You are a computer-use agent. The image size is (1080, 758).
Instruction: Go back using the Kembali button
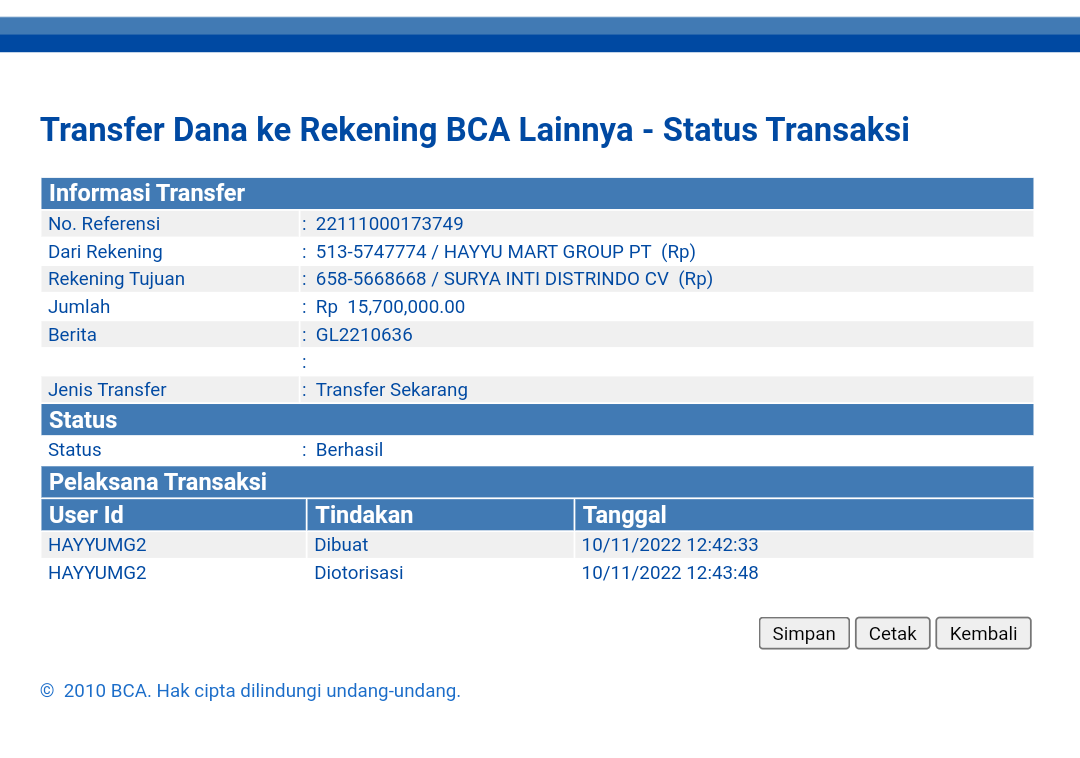pos(983,633)
